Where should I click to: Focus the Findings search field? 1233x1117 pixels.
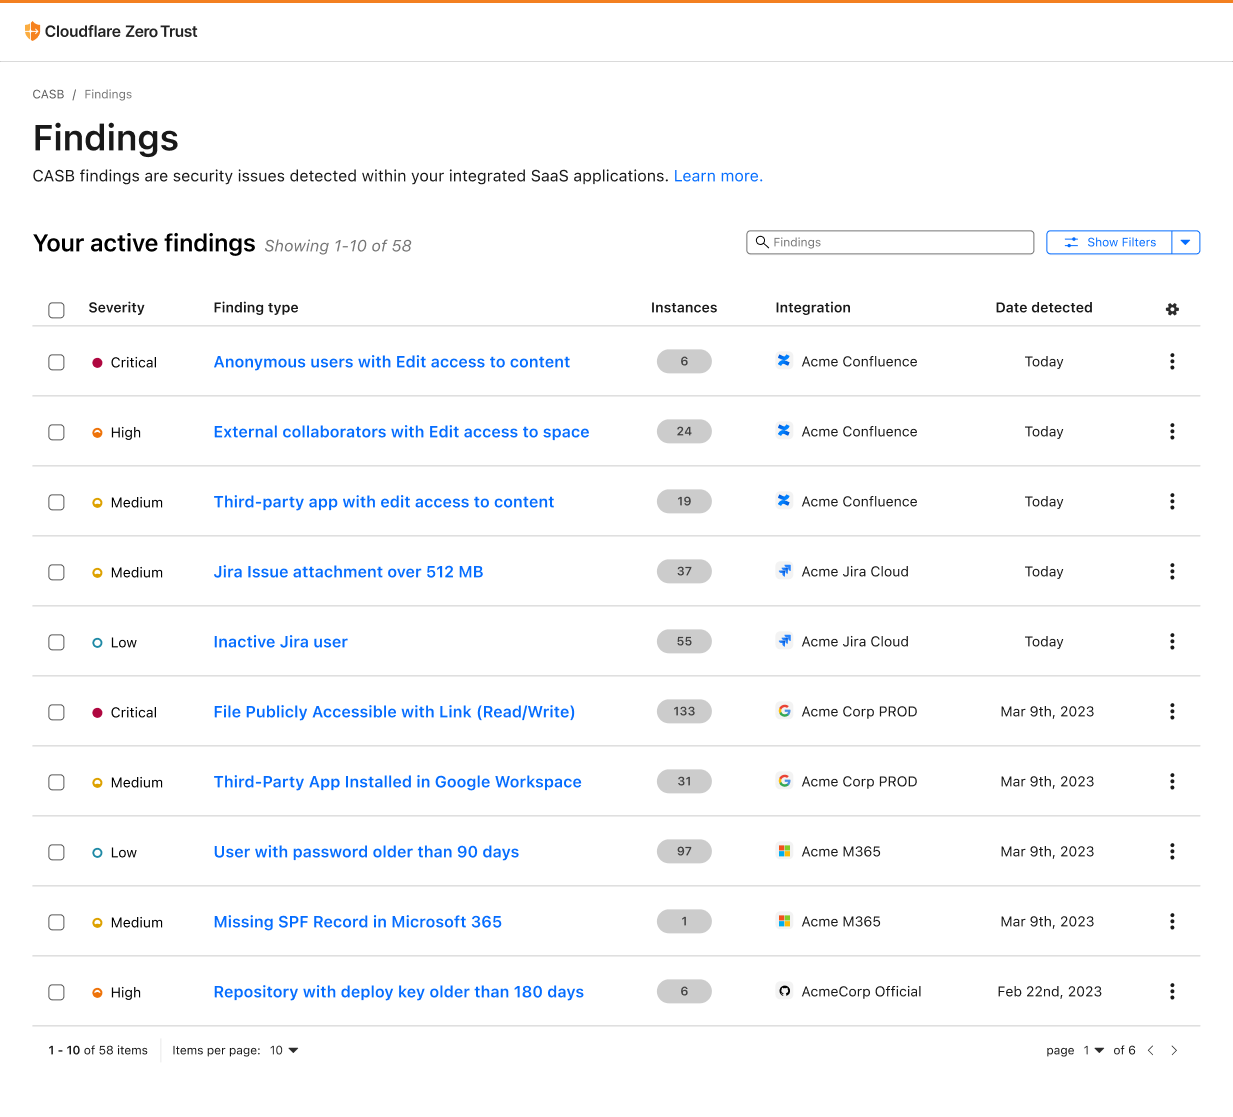tap(890, 242)
